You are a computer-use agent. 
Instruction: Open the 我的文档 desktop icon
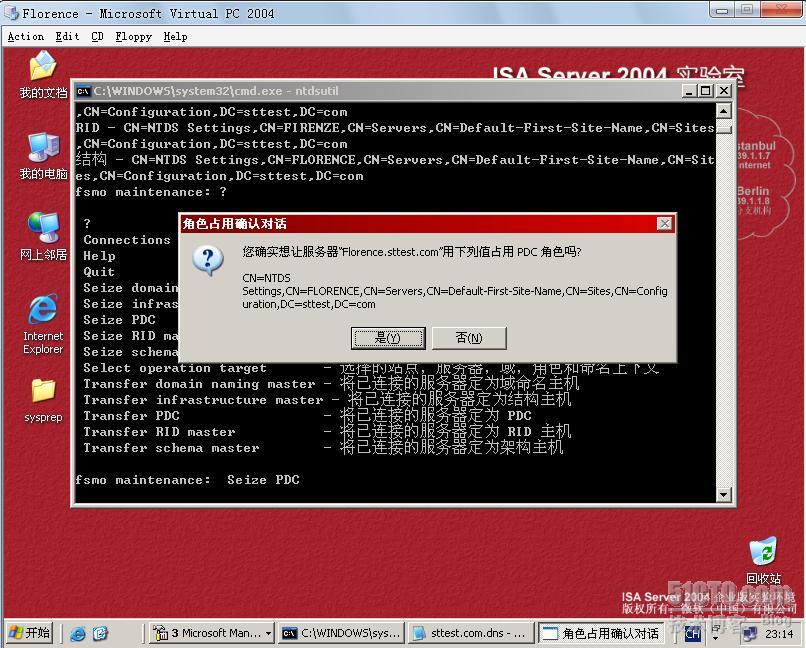pyautogui.click(x=43, y=74)
